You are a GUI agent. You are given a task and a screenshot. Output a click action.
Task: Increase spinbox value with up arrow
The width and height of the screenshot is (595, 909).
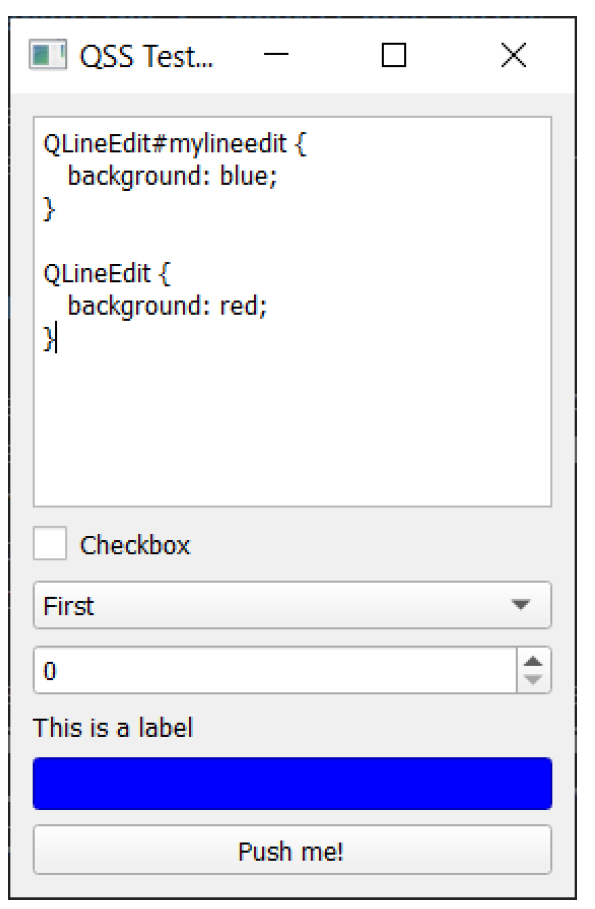point(533,661)
